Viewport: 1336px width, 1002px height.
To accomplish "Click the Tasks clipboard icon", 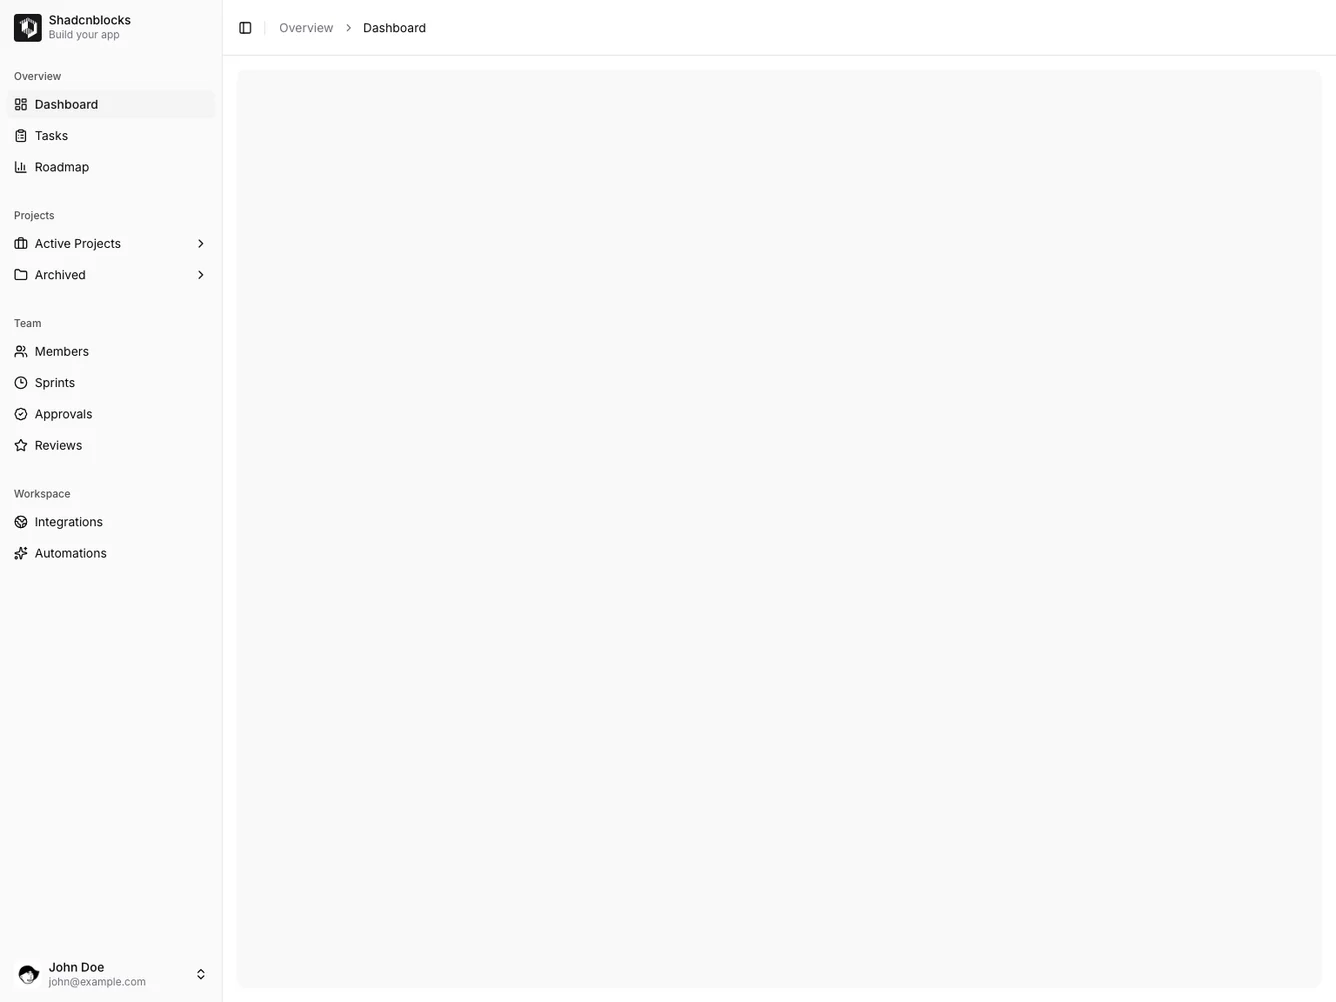I will tap(21, 135).
